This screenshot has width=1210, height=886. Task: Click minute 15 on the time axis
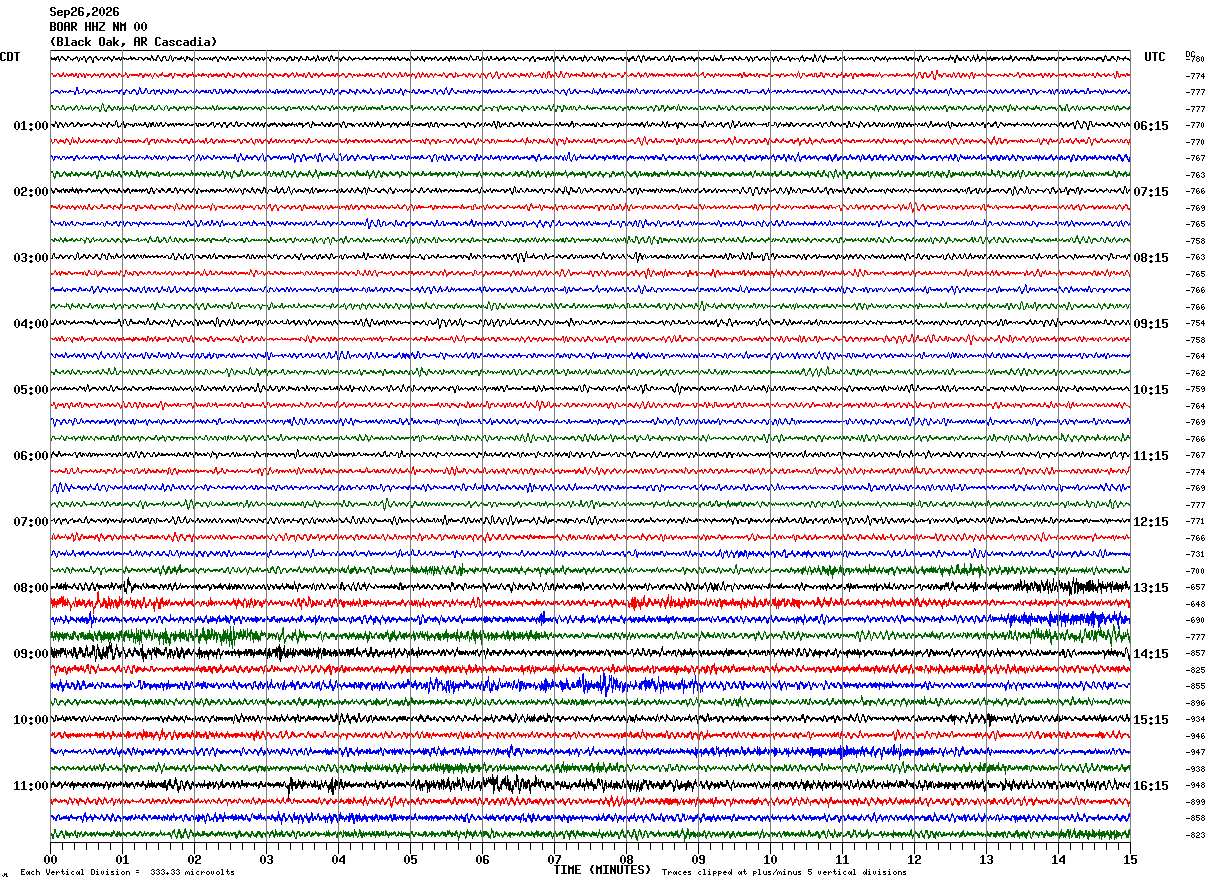tap(1130, 859)
